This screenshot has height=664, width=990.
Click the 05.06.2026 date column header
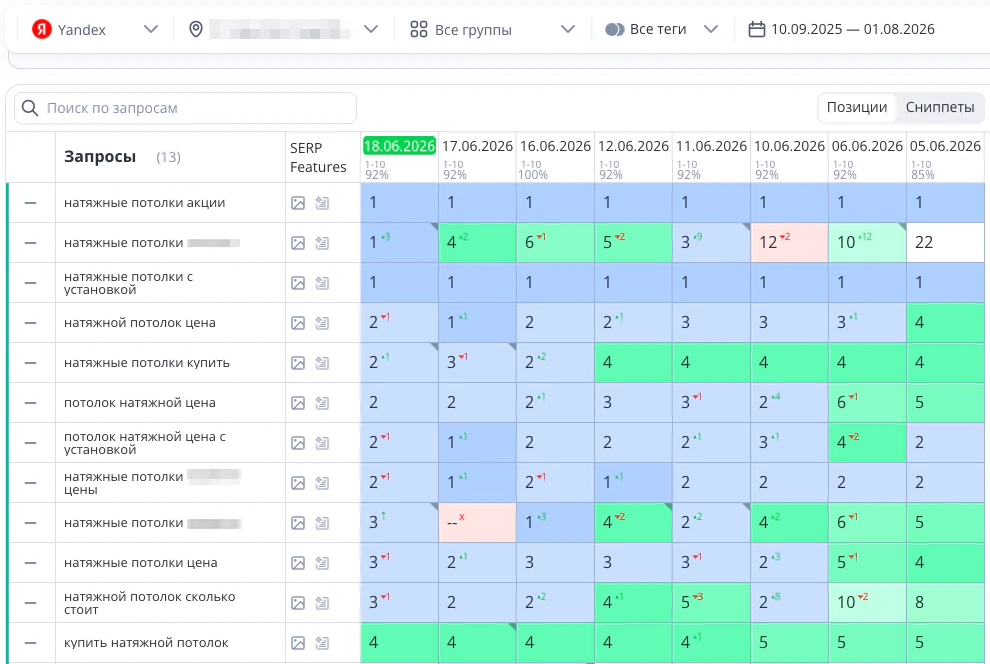click(x=945, y=146)
